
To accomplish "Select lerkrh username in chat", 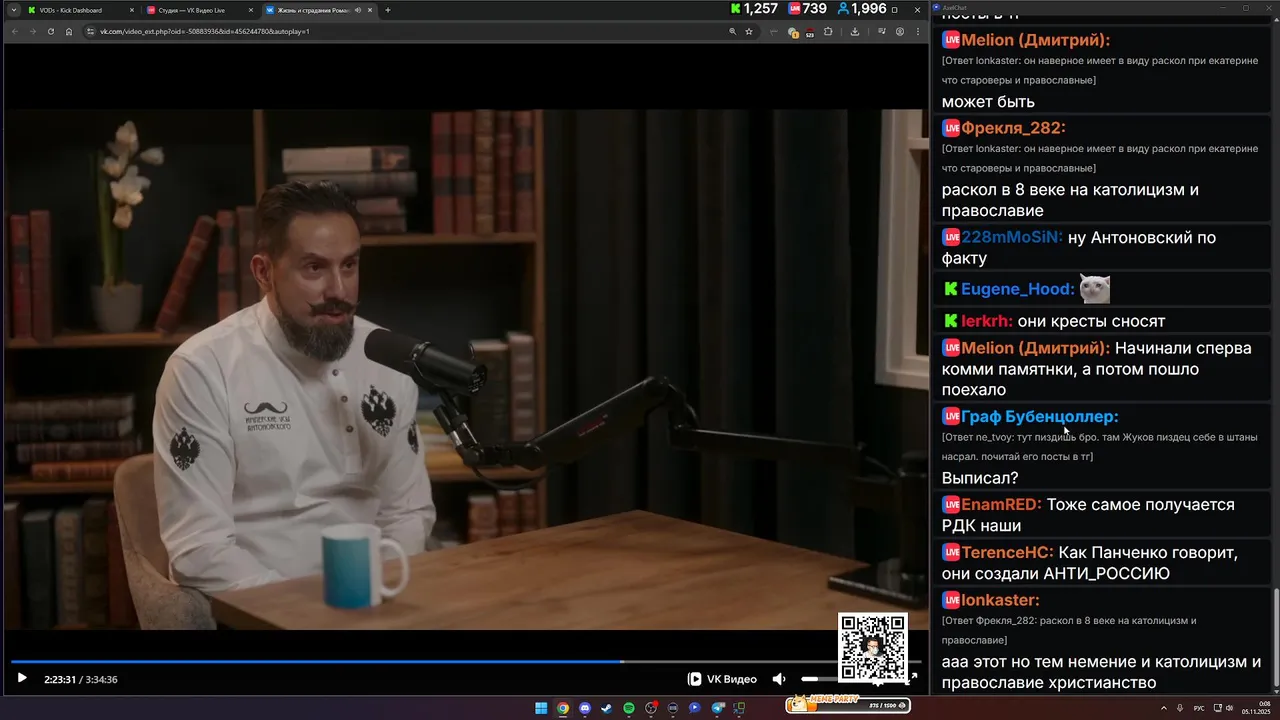I will (x=987, y=321).
